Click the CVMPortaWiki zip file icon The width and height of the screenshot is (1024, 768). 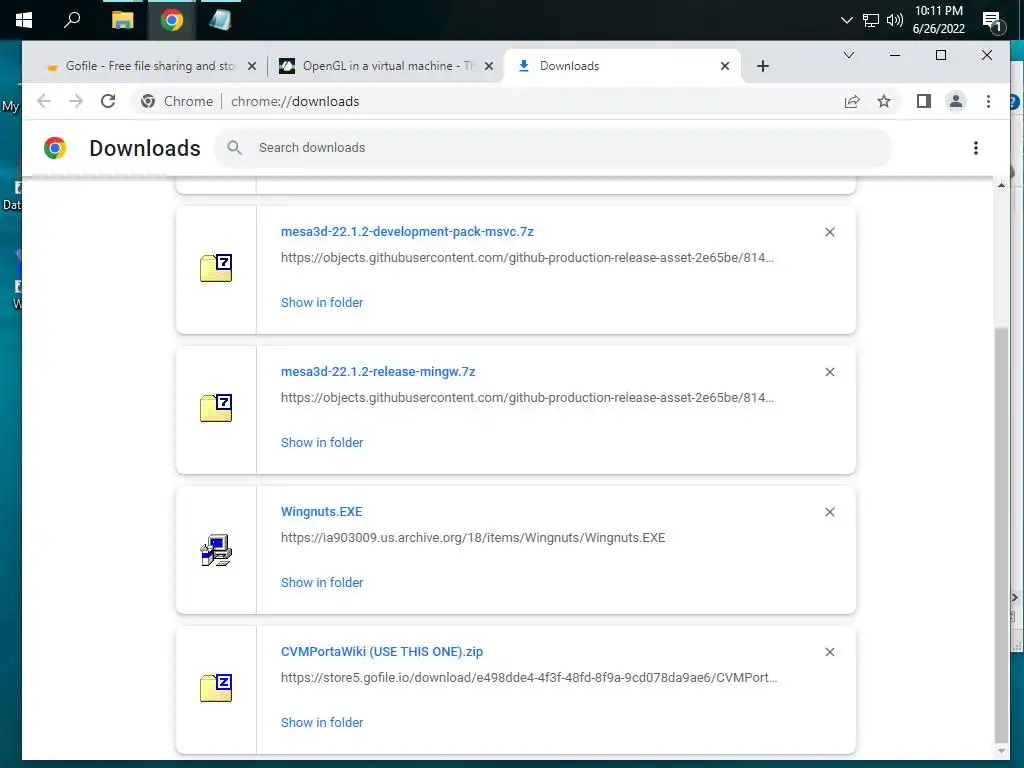(216, 688)
